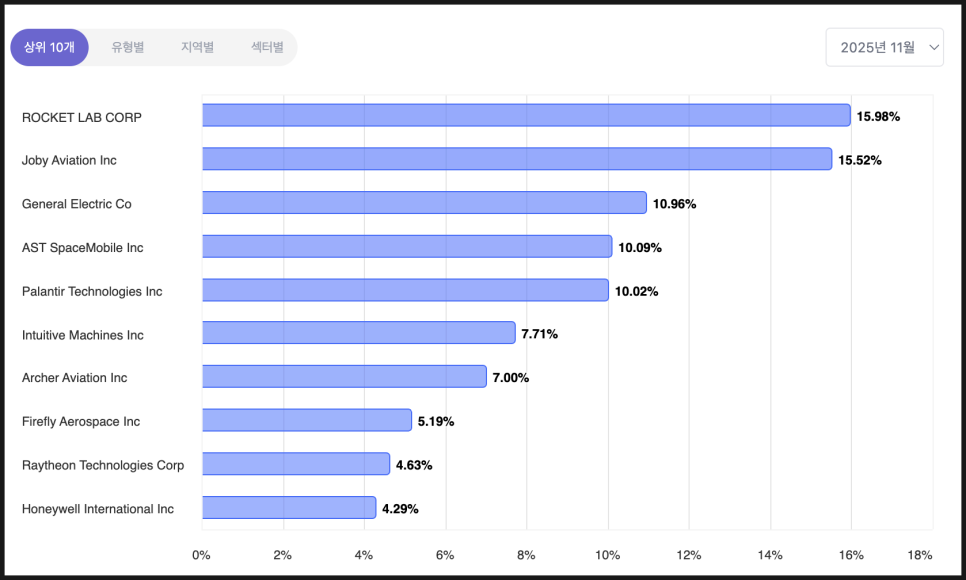Click the 15.98% value label

[x=878, y=116]
